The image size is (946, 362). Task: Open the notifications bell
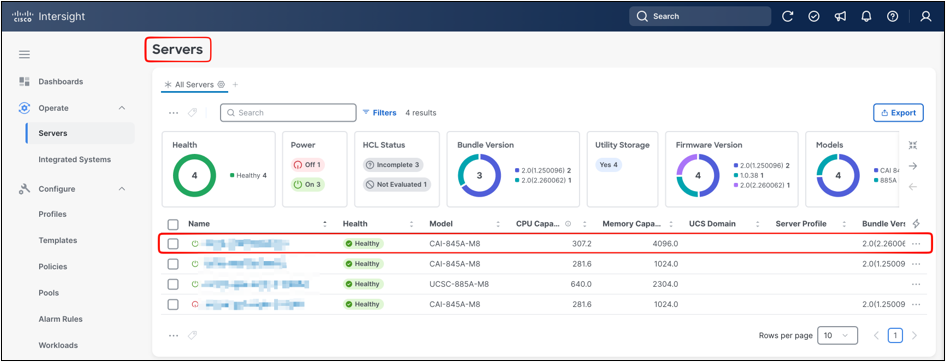point(866,17)
